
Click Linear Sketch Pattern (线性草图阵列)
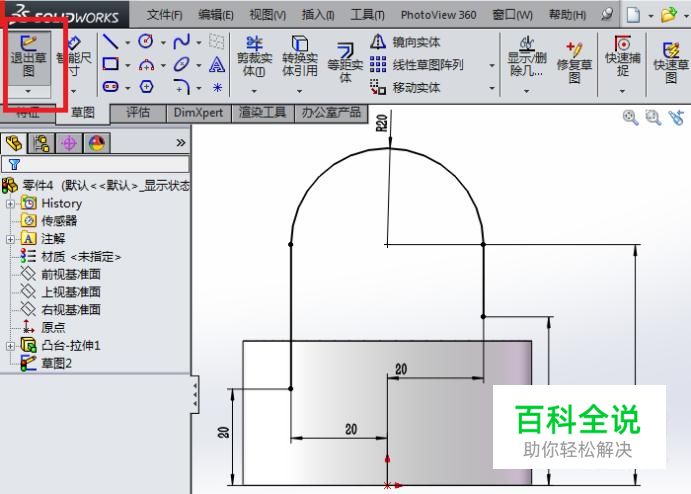coord(417,65)
